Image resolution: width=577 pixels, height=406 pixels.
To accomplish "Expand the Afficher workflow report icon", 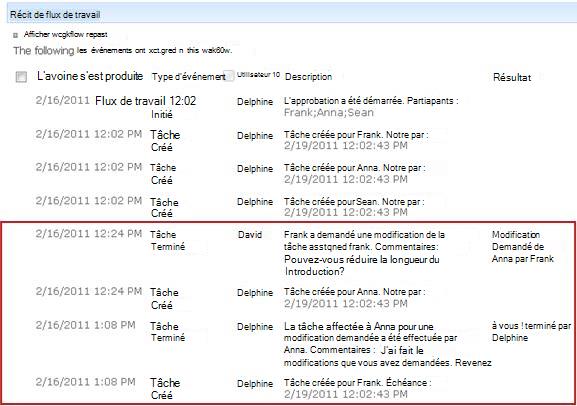I will [15, 35].
